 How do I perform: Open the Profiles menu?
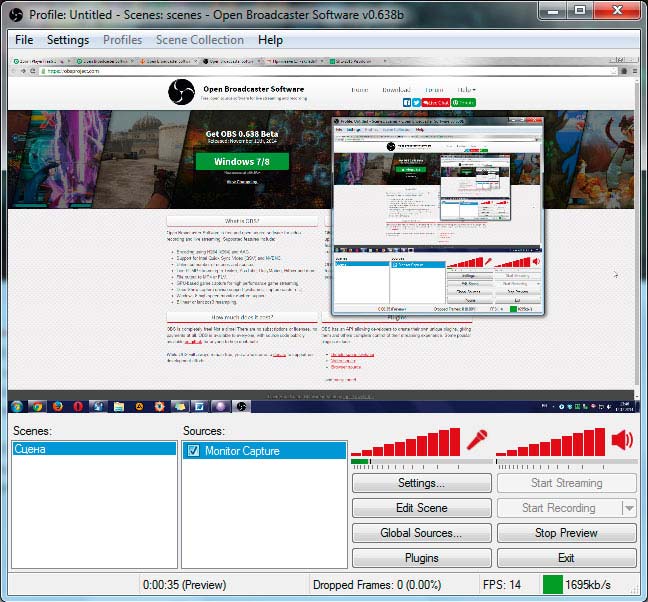point(122,40)
